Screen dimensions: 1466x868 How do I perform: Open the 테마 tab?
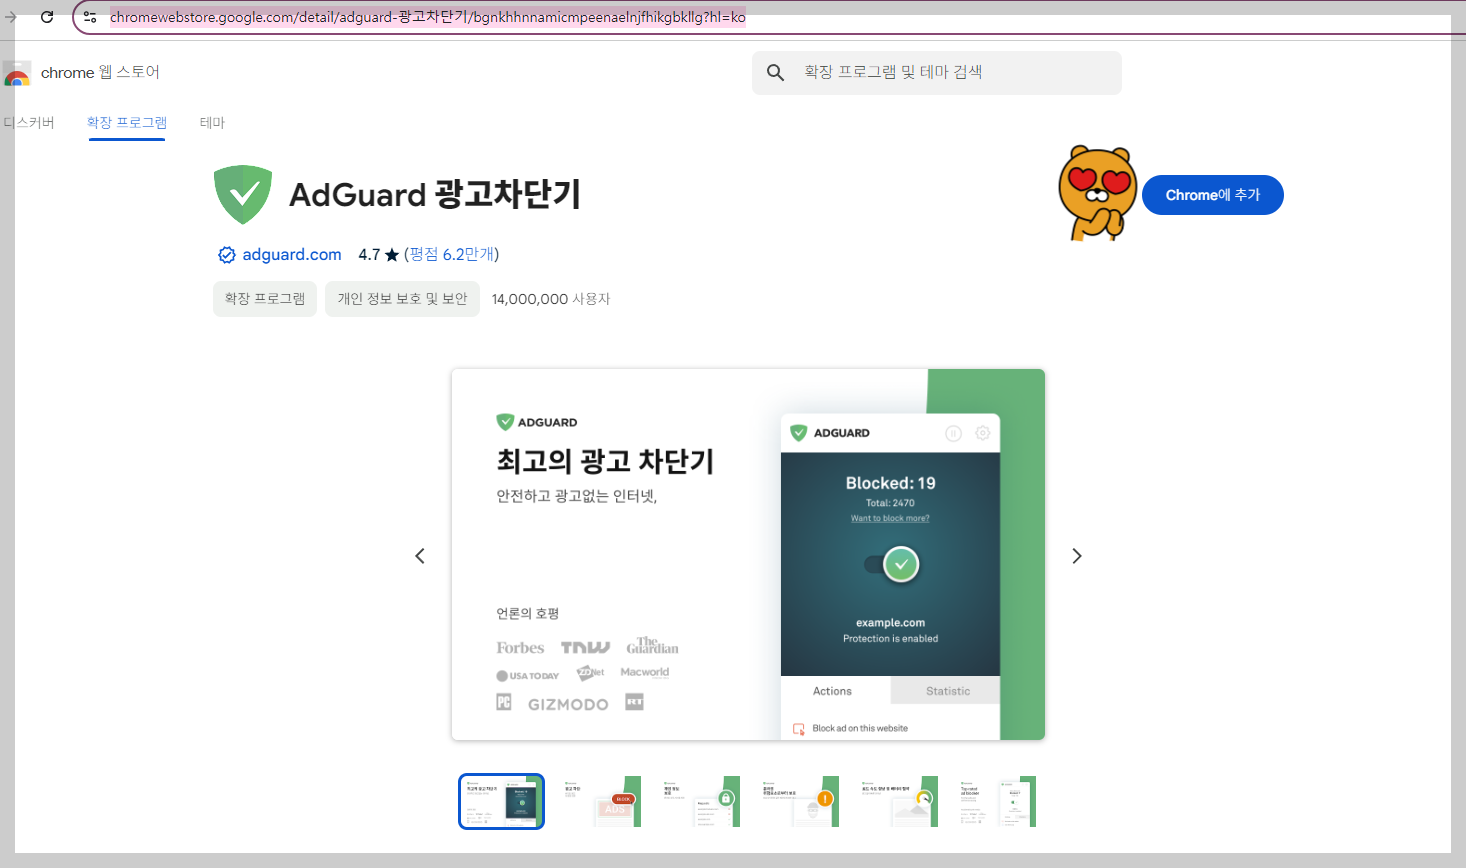(x=212, y=123)
